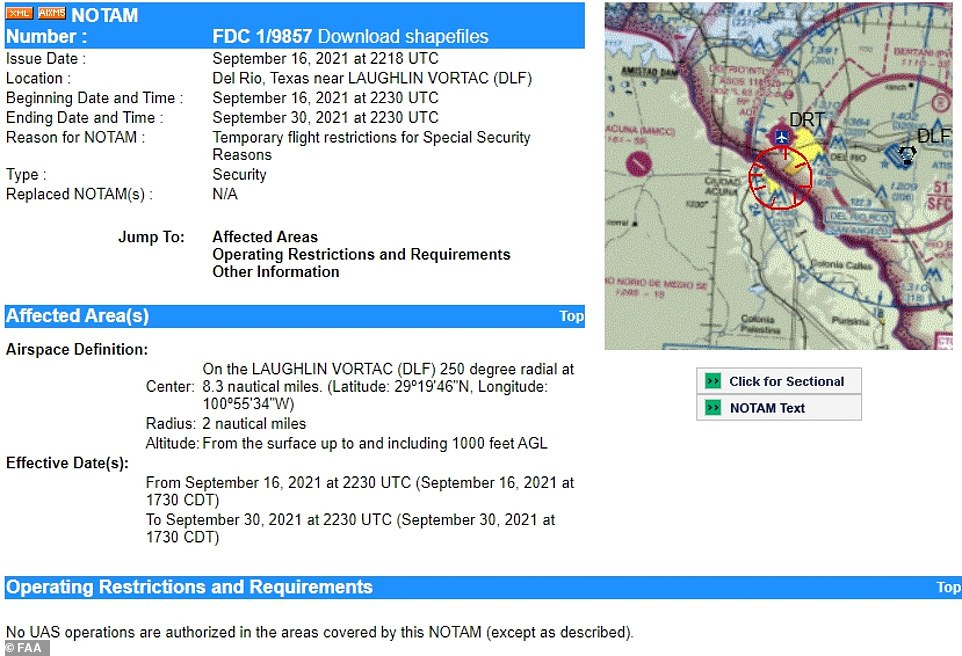Select the 'To September 30, 2021 at 2230 UTC' line
962x656 pixels.
coord(350,528)
